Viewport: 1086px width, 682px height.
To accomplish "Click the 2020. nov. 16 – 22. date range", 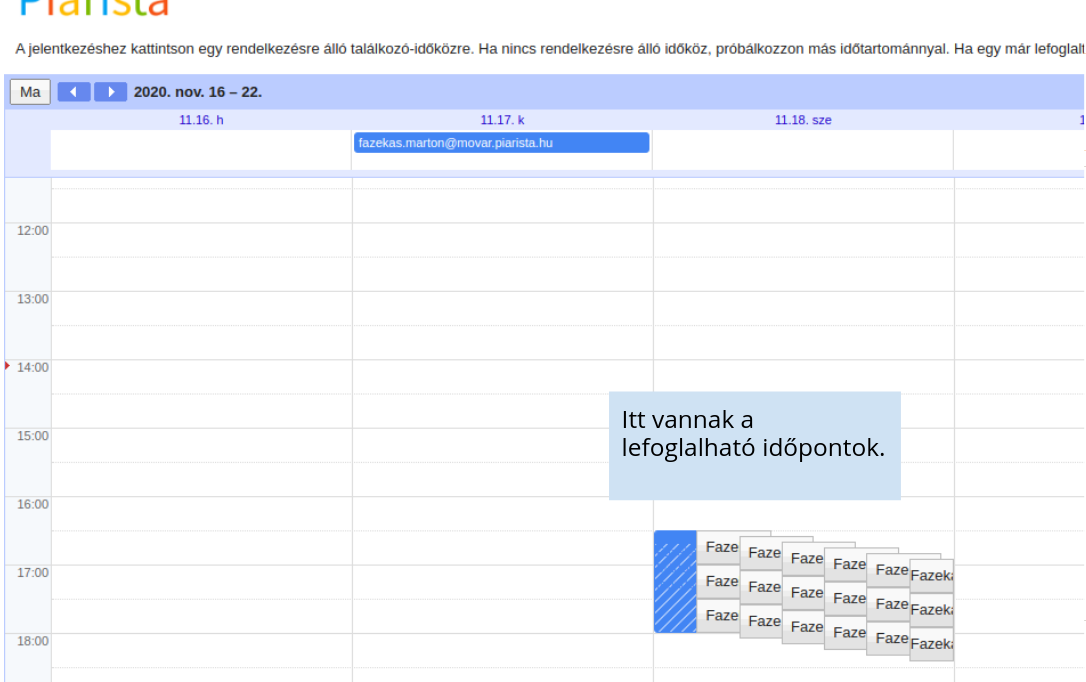I will click(x=198, y=92).
